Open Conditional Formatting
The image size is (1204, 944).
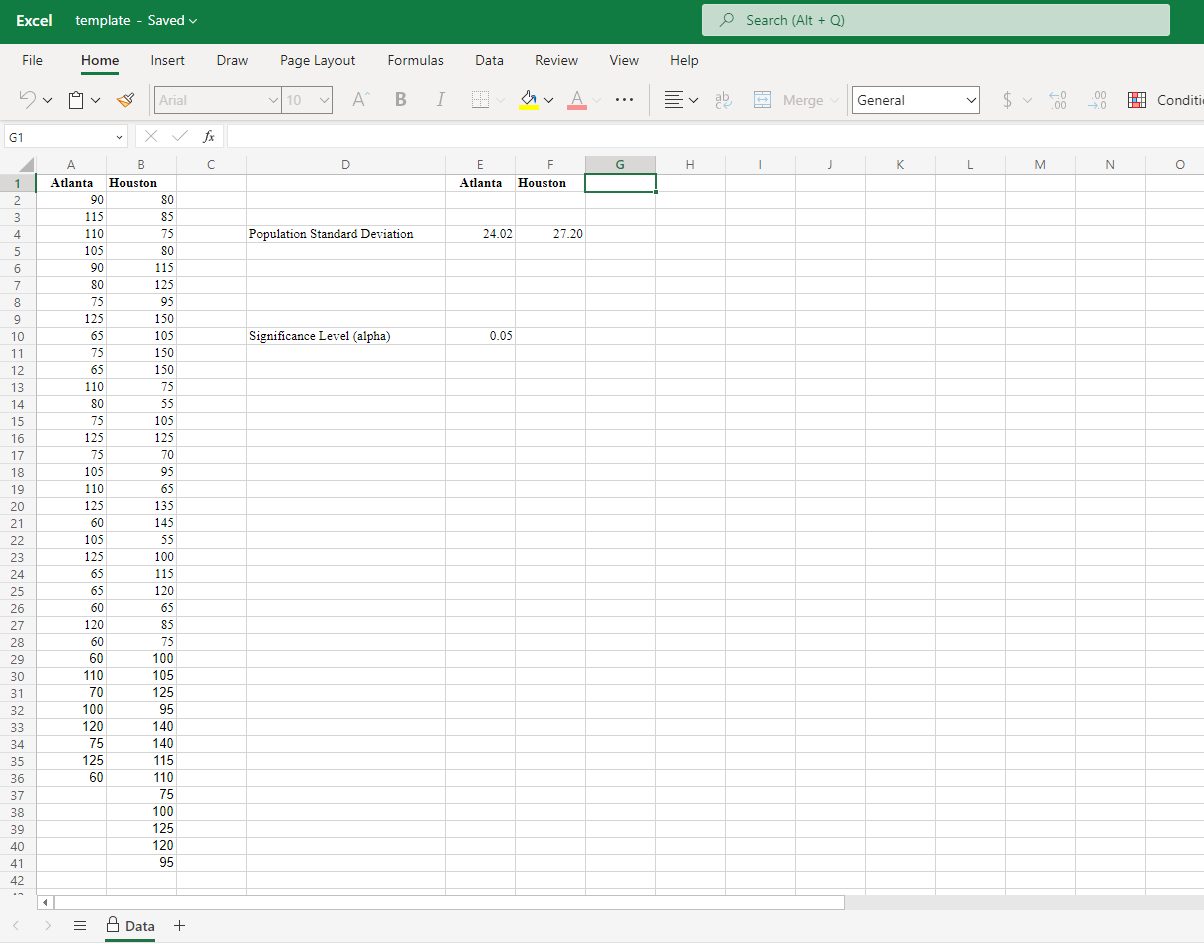[x=1166, y=100]
